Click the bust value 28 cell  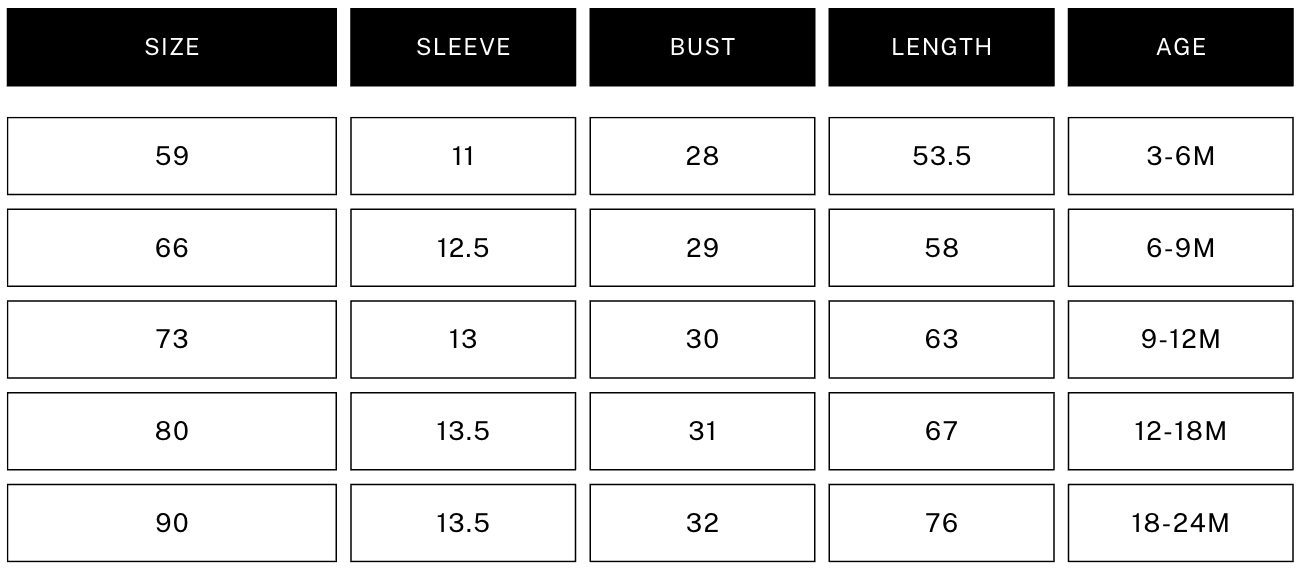(702, 156)
